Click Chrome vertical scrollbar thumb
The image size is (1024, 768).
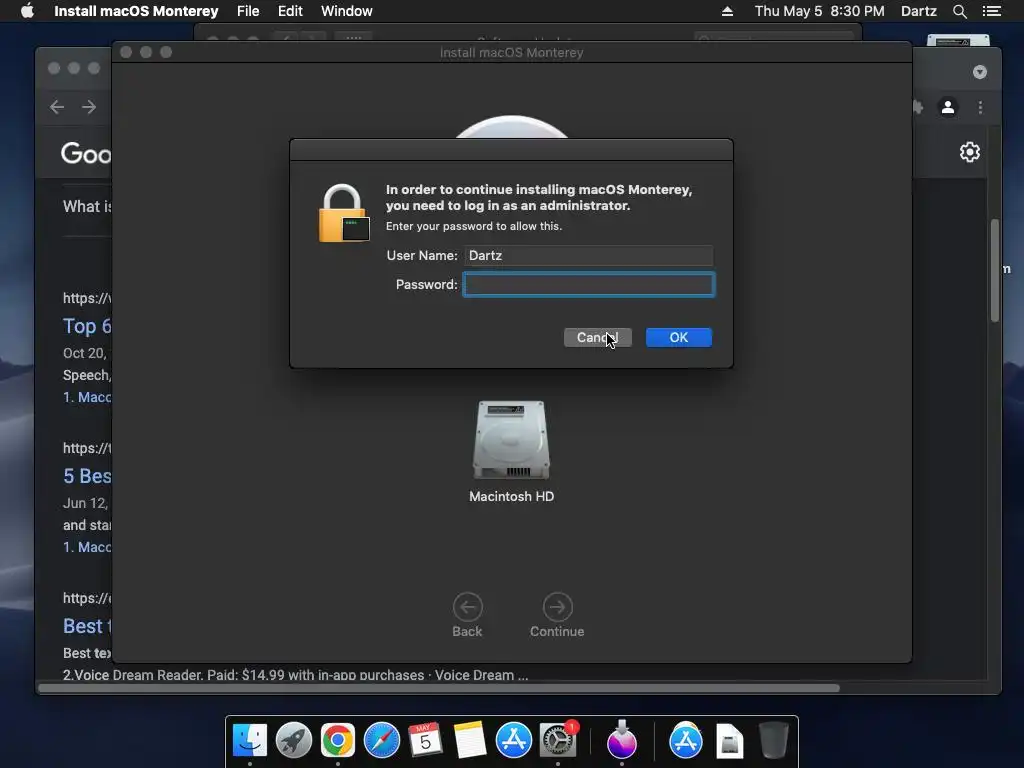[995, 270]
